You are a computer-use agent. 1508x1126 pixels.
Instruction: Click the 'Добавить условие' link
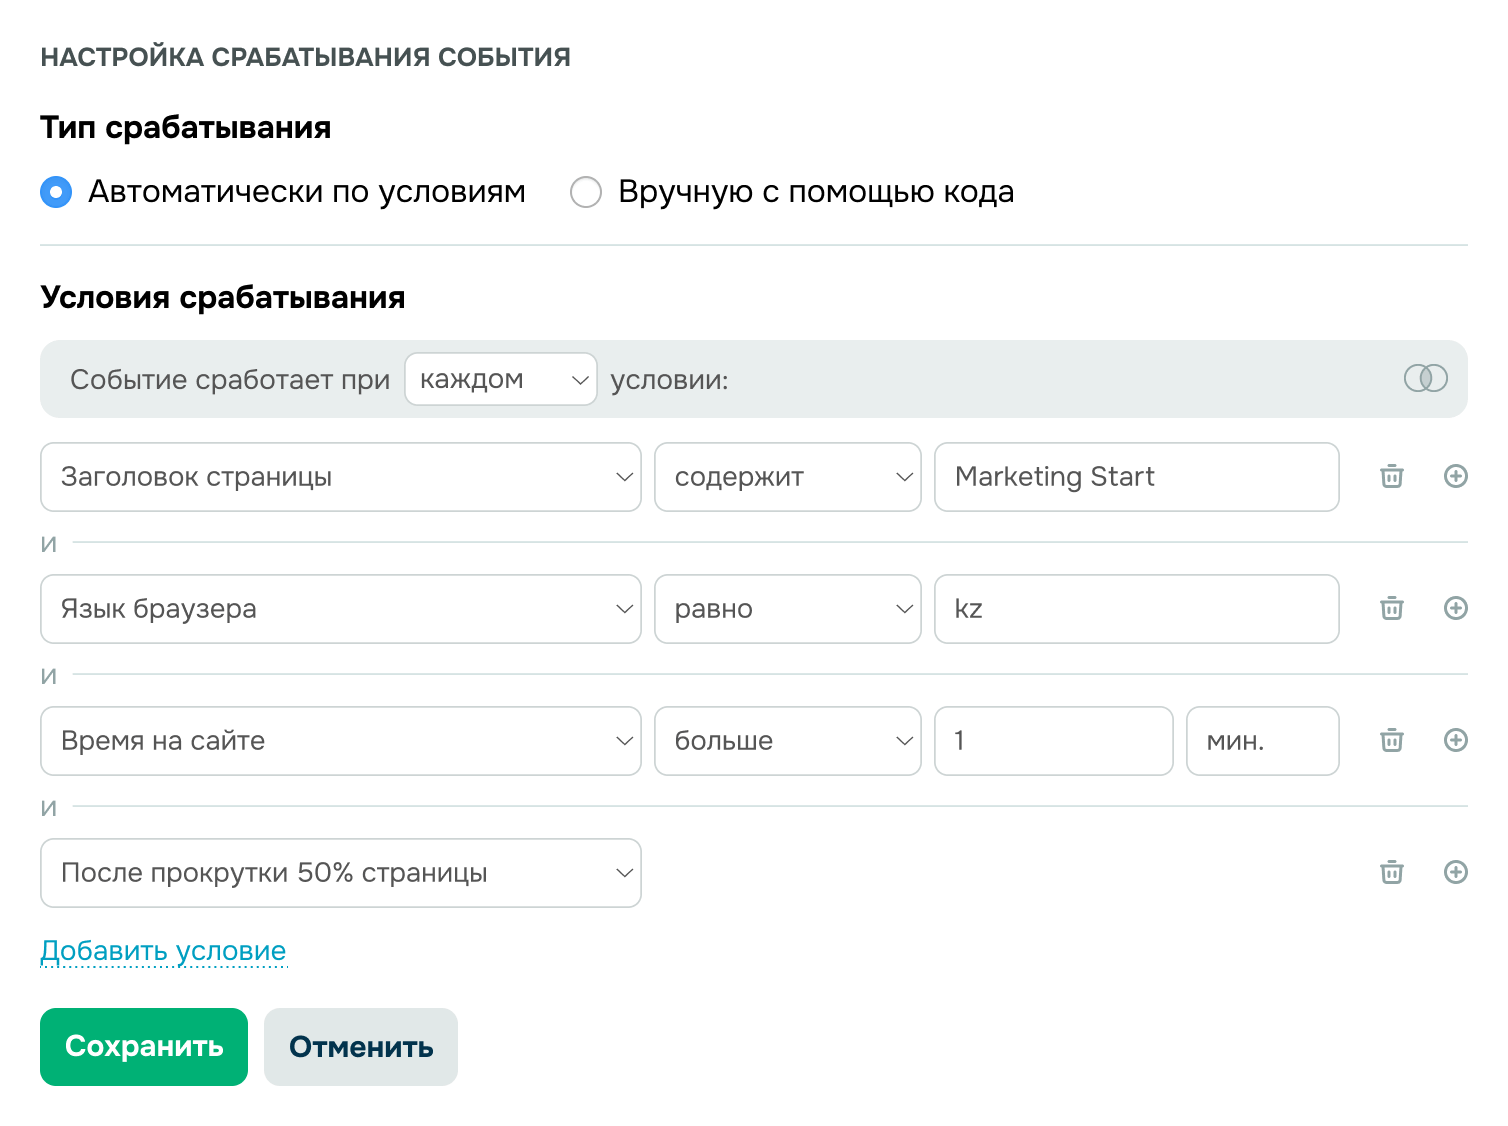pos(163,951)
